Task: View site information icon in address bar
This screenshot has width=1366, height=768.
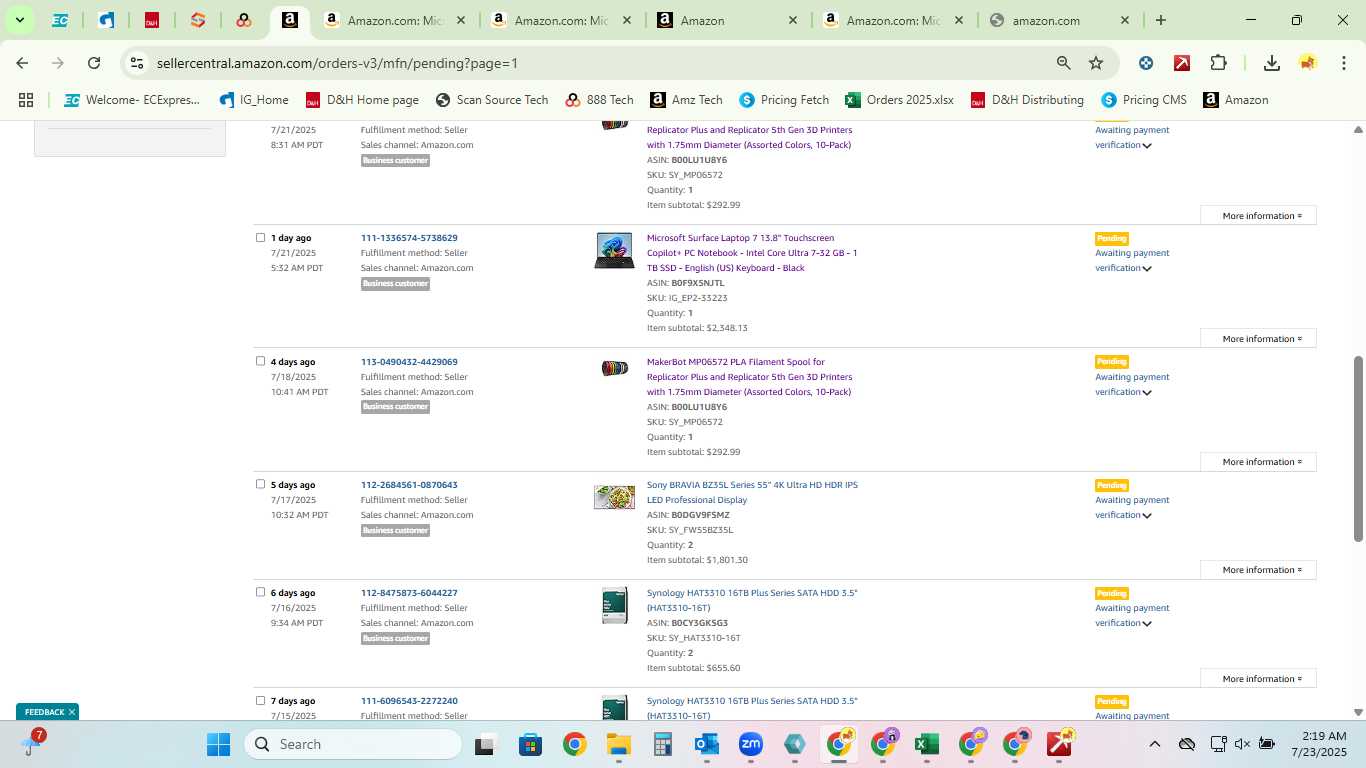Action: (x=138, y=63)
